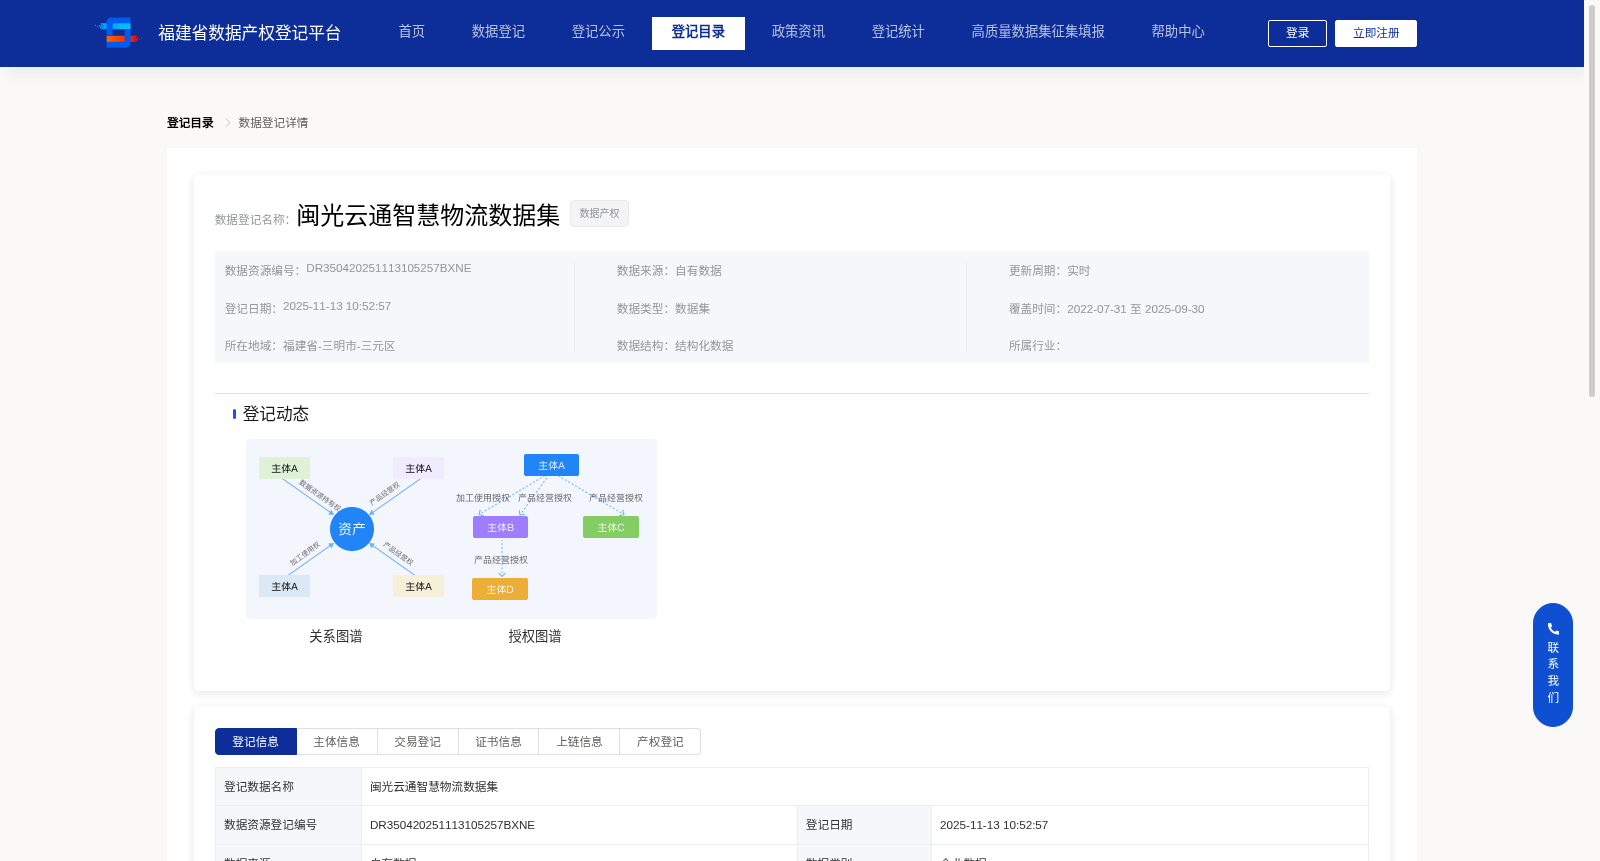The height and width of the screenshot is (861, 1600).
Task: Click the 关系图谱 caption
Action: click(x=336, y=637)
